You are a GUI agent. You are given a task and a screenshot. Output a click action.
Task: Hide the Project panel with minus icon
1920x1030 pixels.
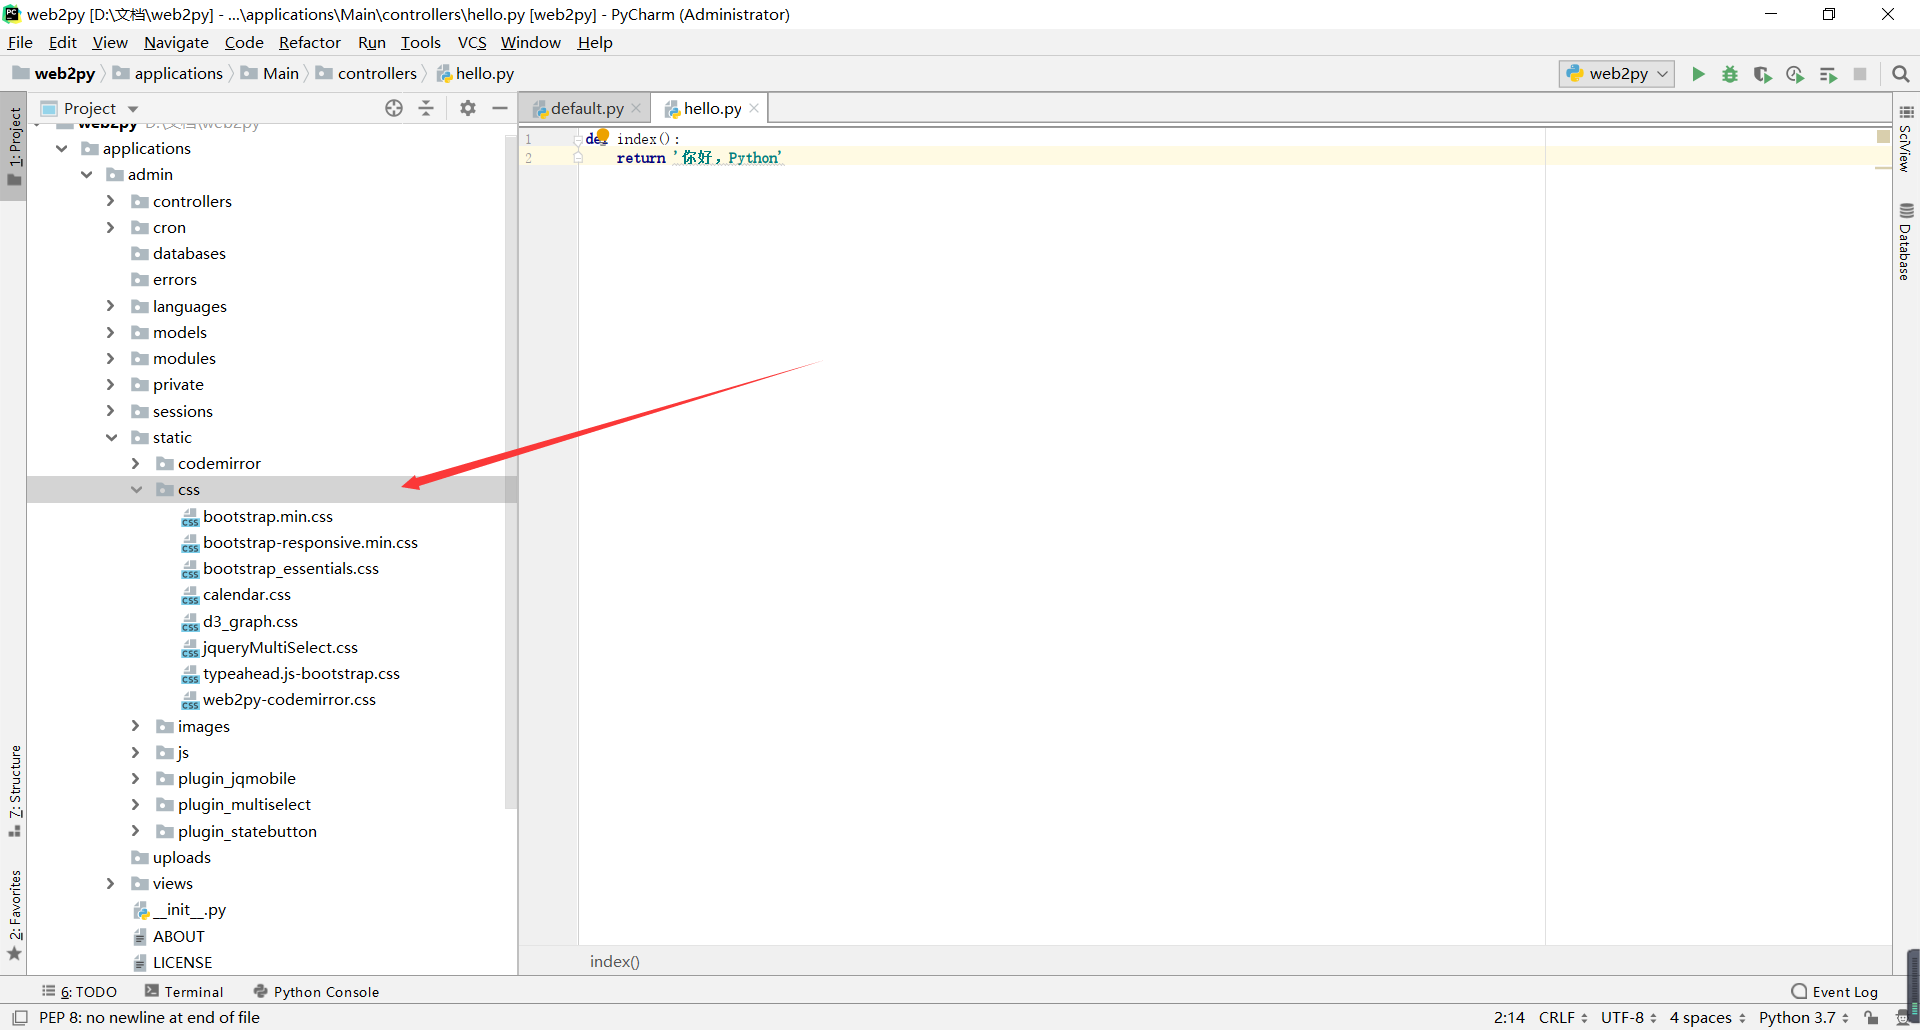click(x=500, y=108)
